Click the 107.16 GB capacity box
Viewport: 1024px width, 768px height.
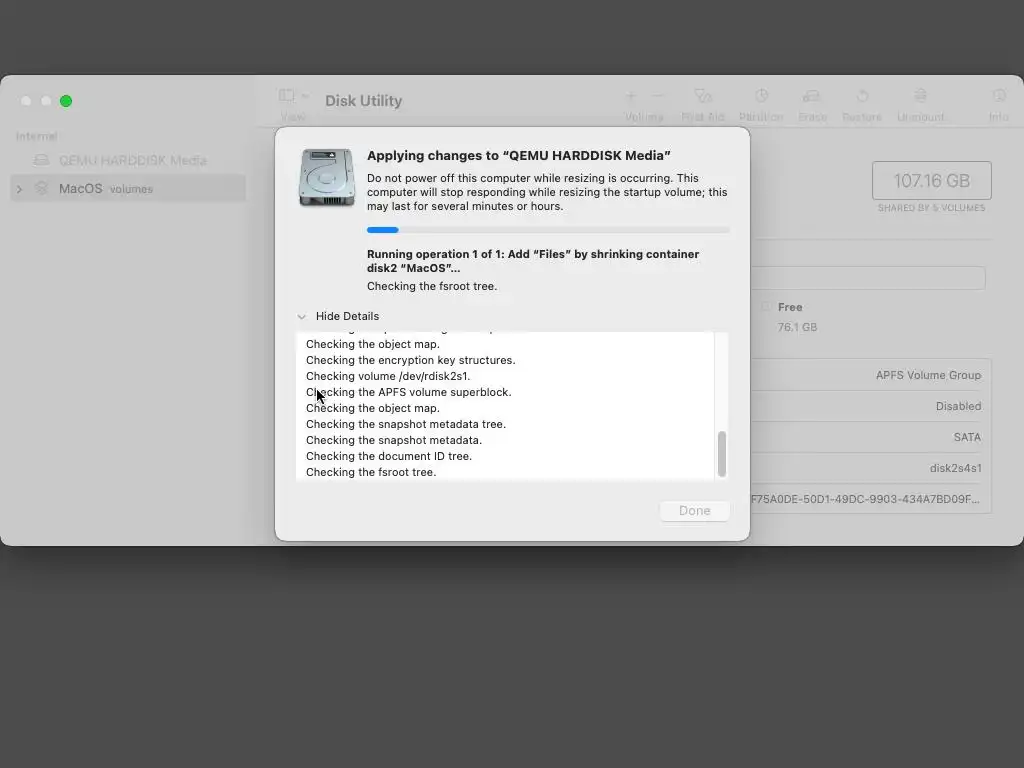coord(931,180)
